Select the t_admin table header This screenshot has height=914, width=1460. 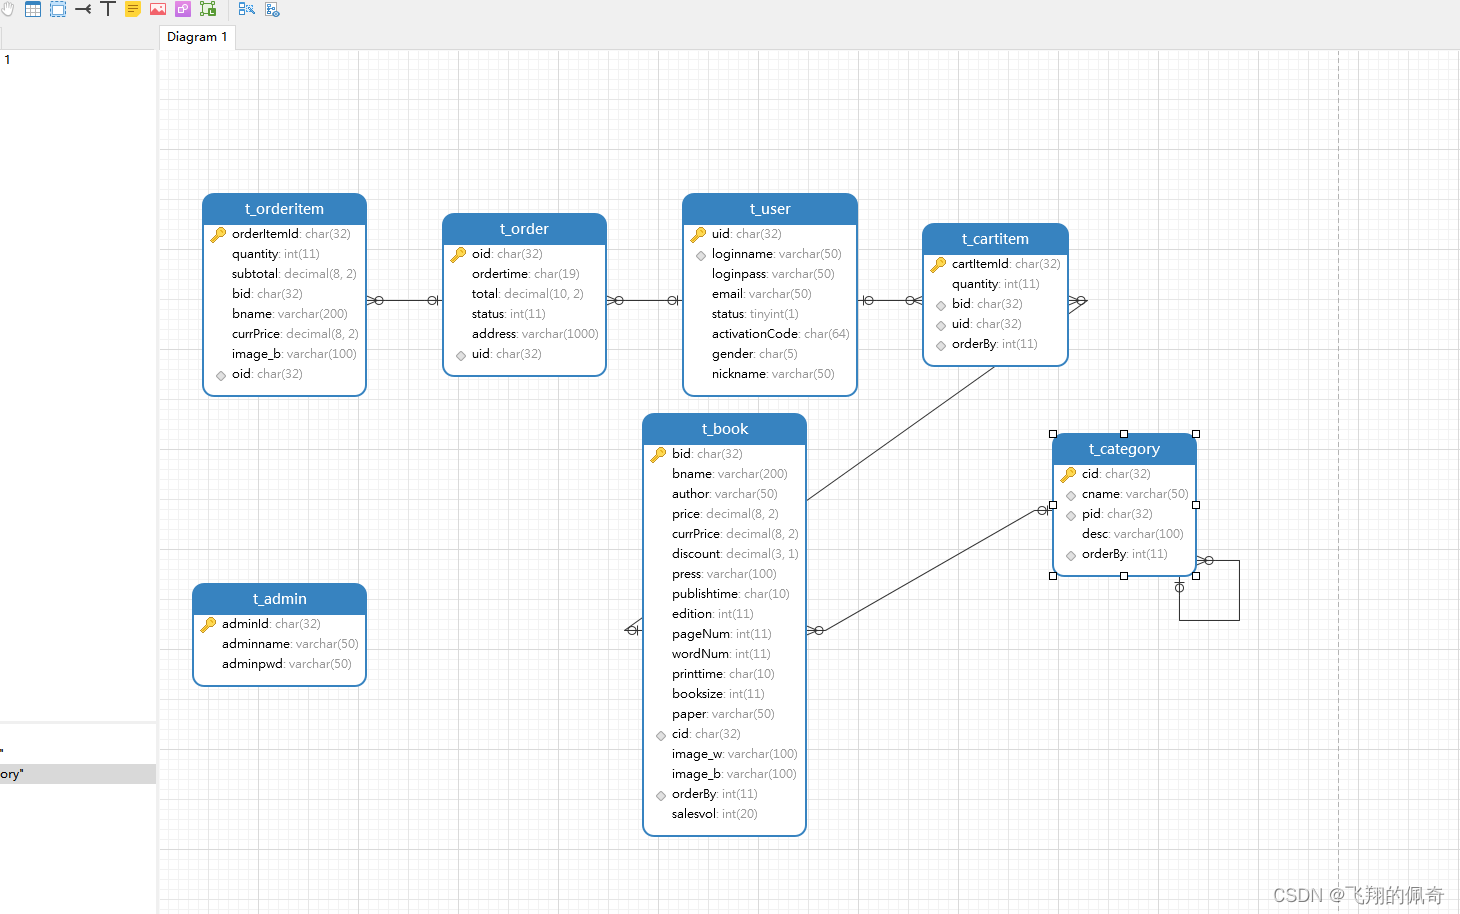pyautogui.click(x=279, y=599)
